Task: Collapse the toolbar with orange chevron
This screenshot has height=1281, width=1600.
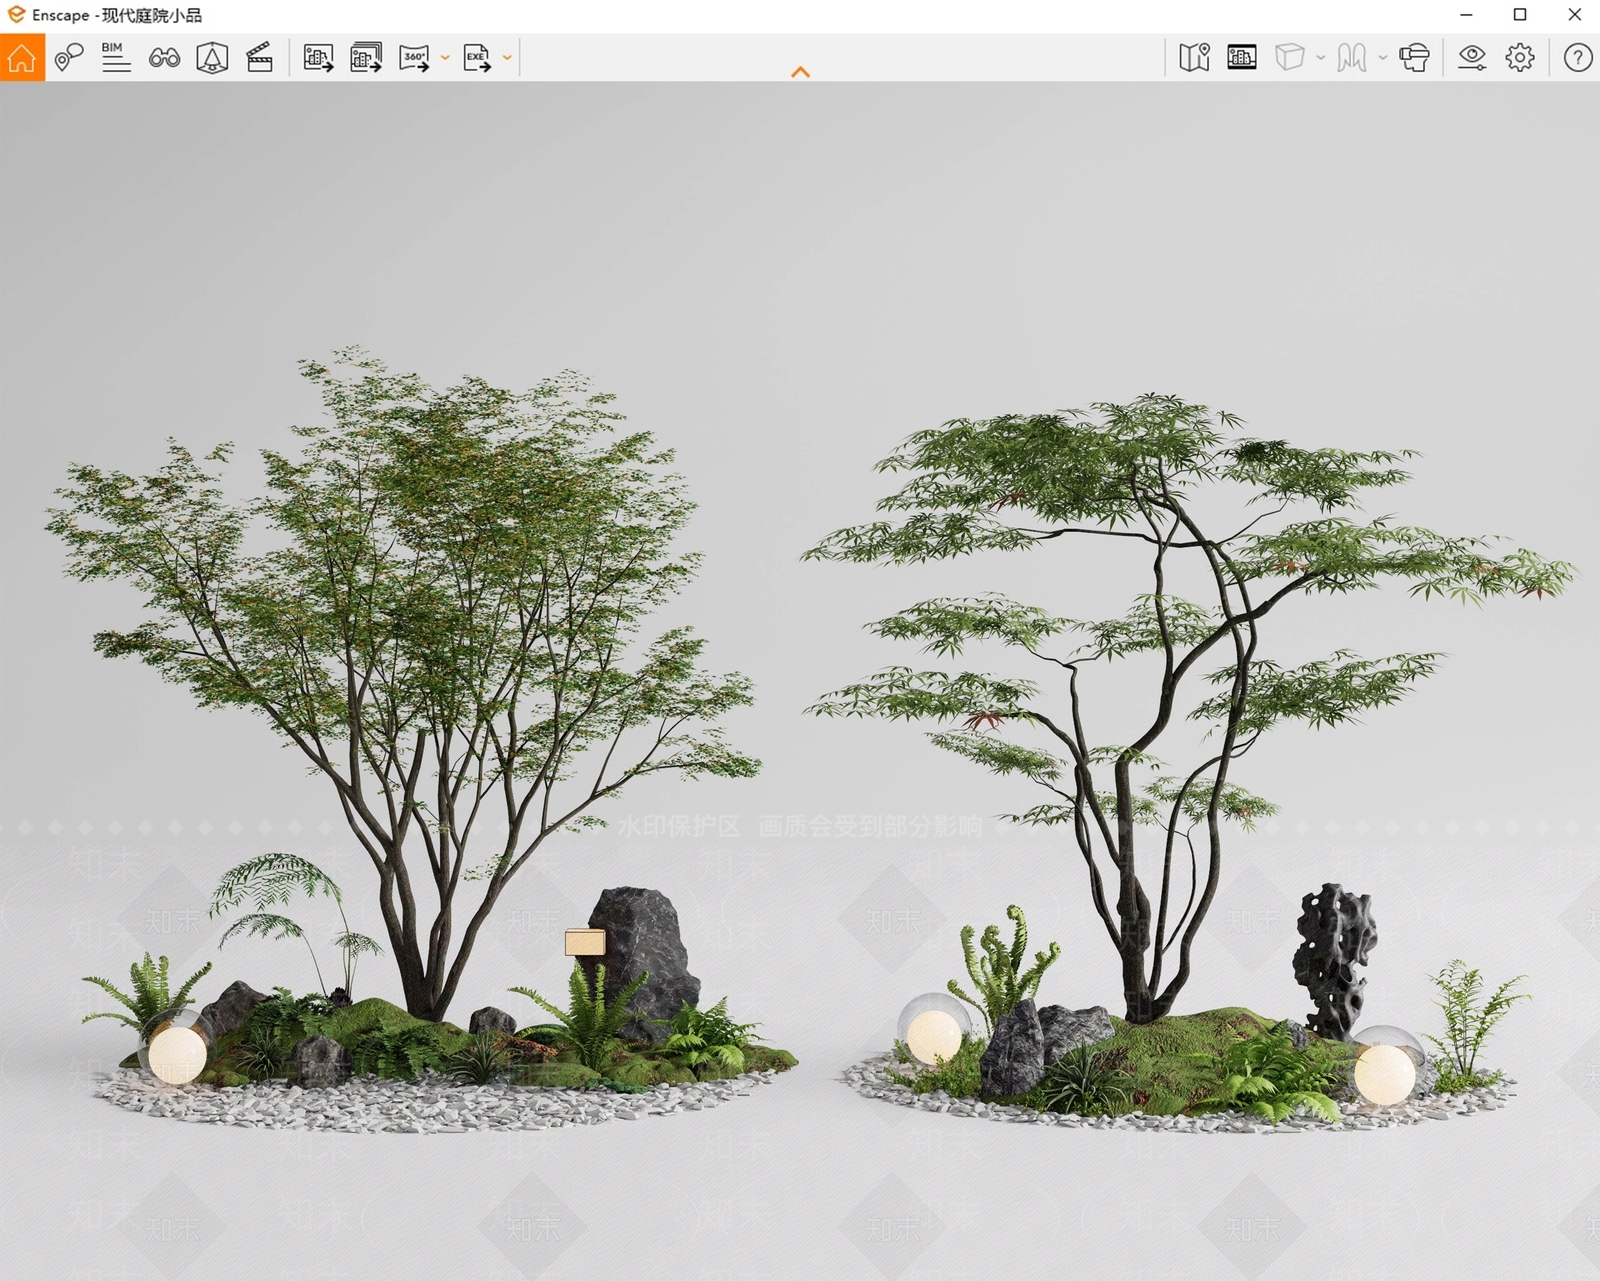Action: [x=800, y=72]
